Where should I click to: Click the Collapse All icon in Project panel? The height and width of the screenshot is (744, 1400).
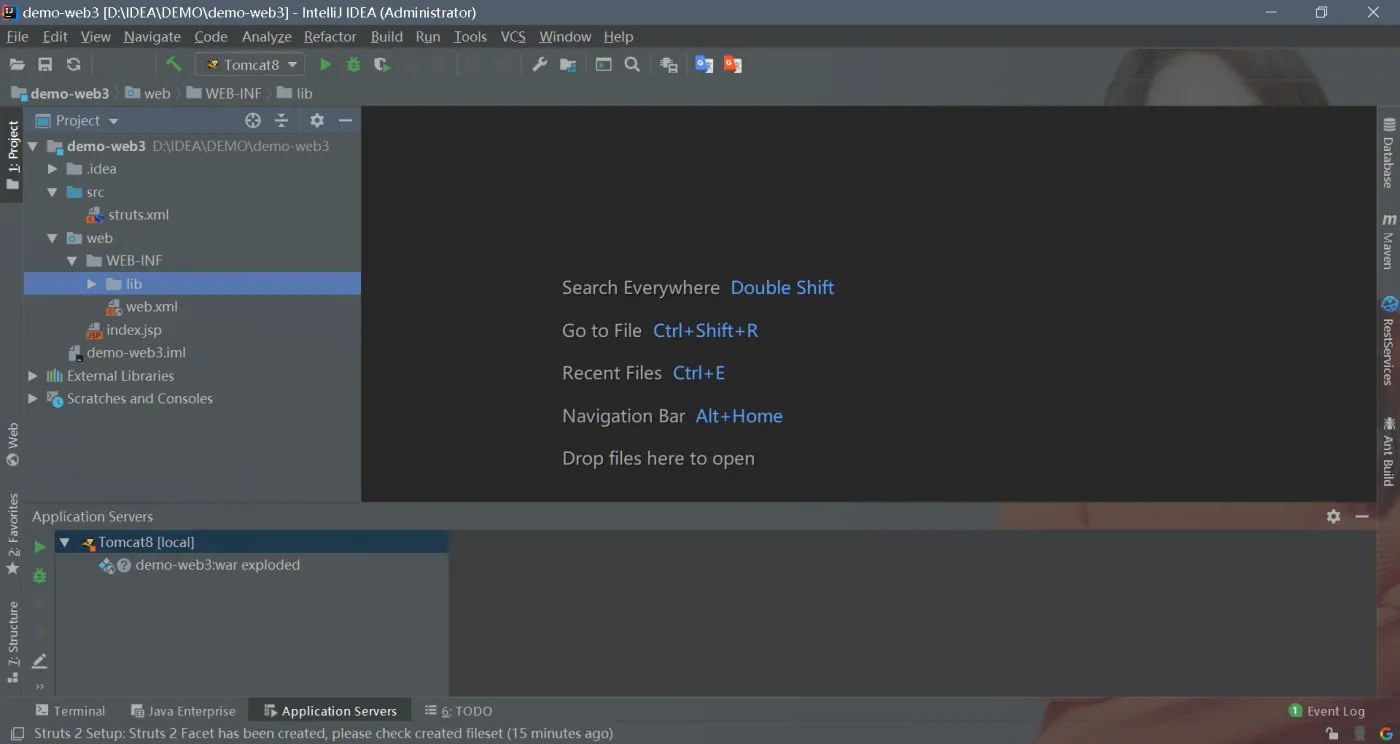point(282,120)
